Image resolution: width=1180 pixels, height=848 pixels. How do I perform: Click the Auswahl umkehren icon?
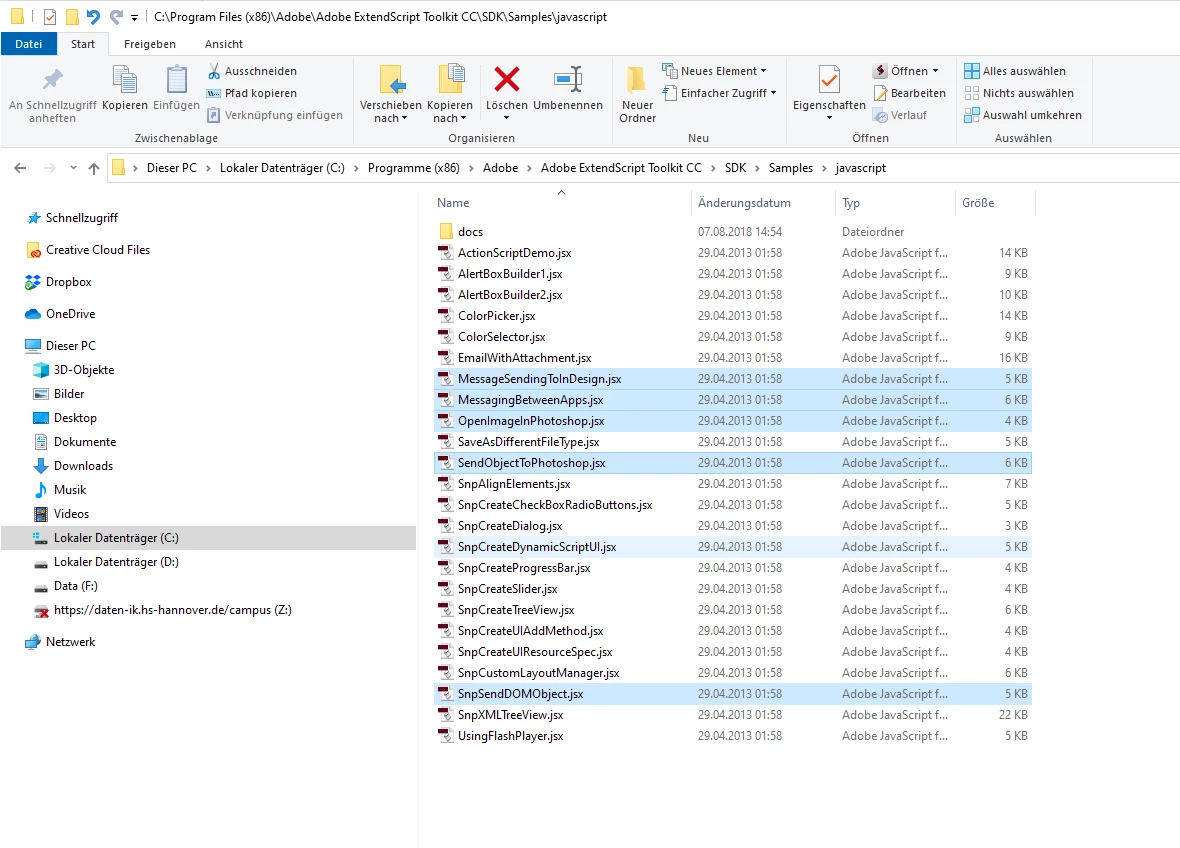(x=972, y=115)
